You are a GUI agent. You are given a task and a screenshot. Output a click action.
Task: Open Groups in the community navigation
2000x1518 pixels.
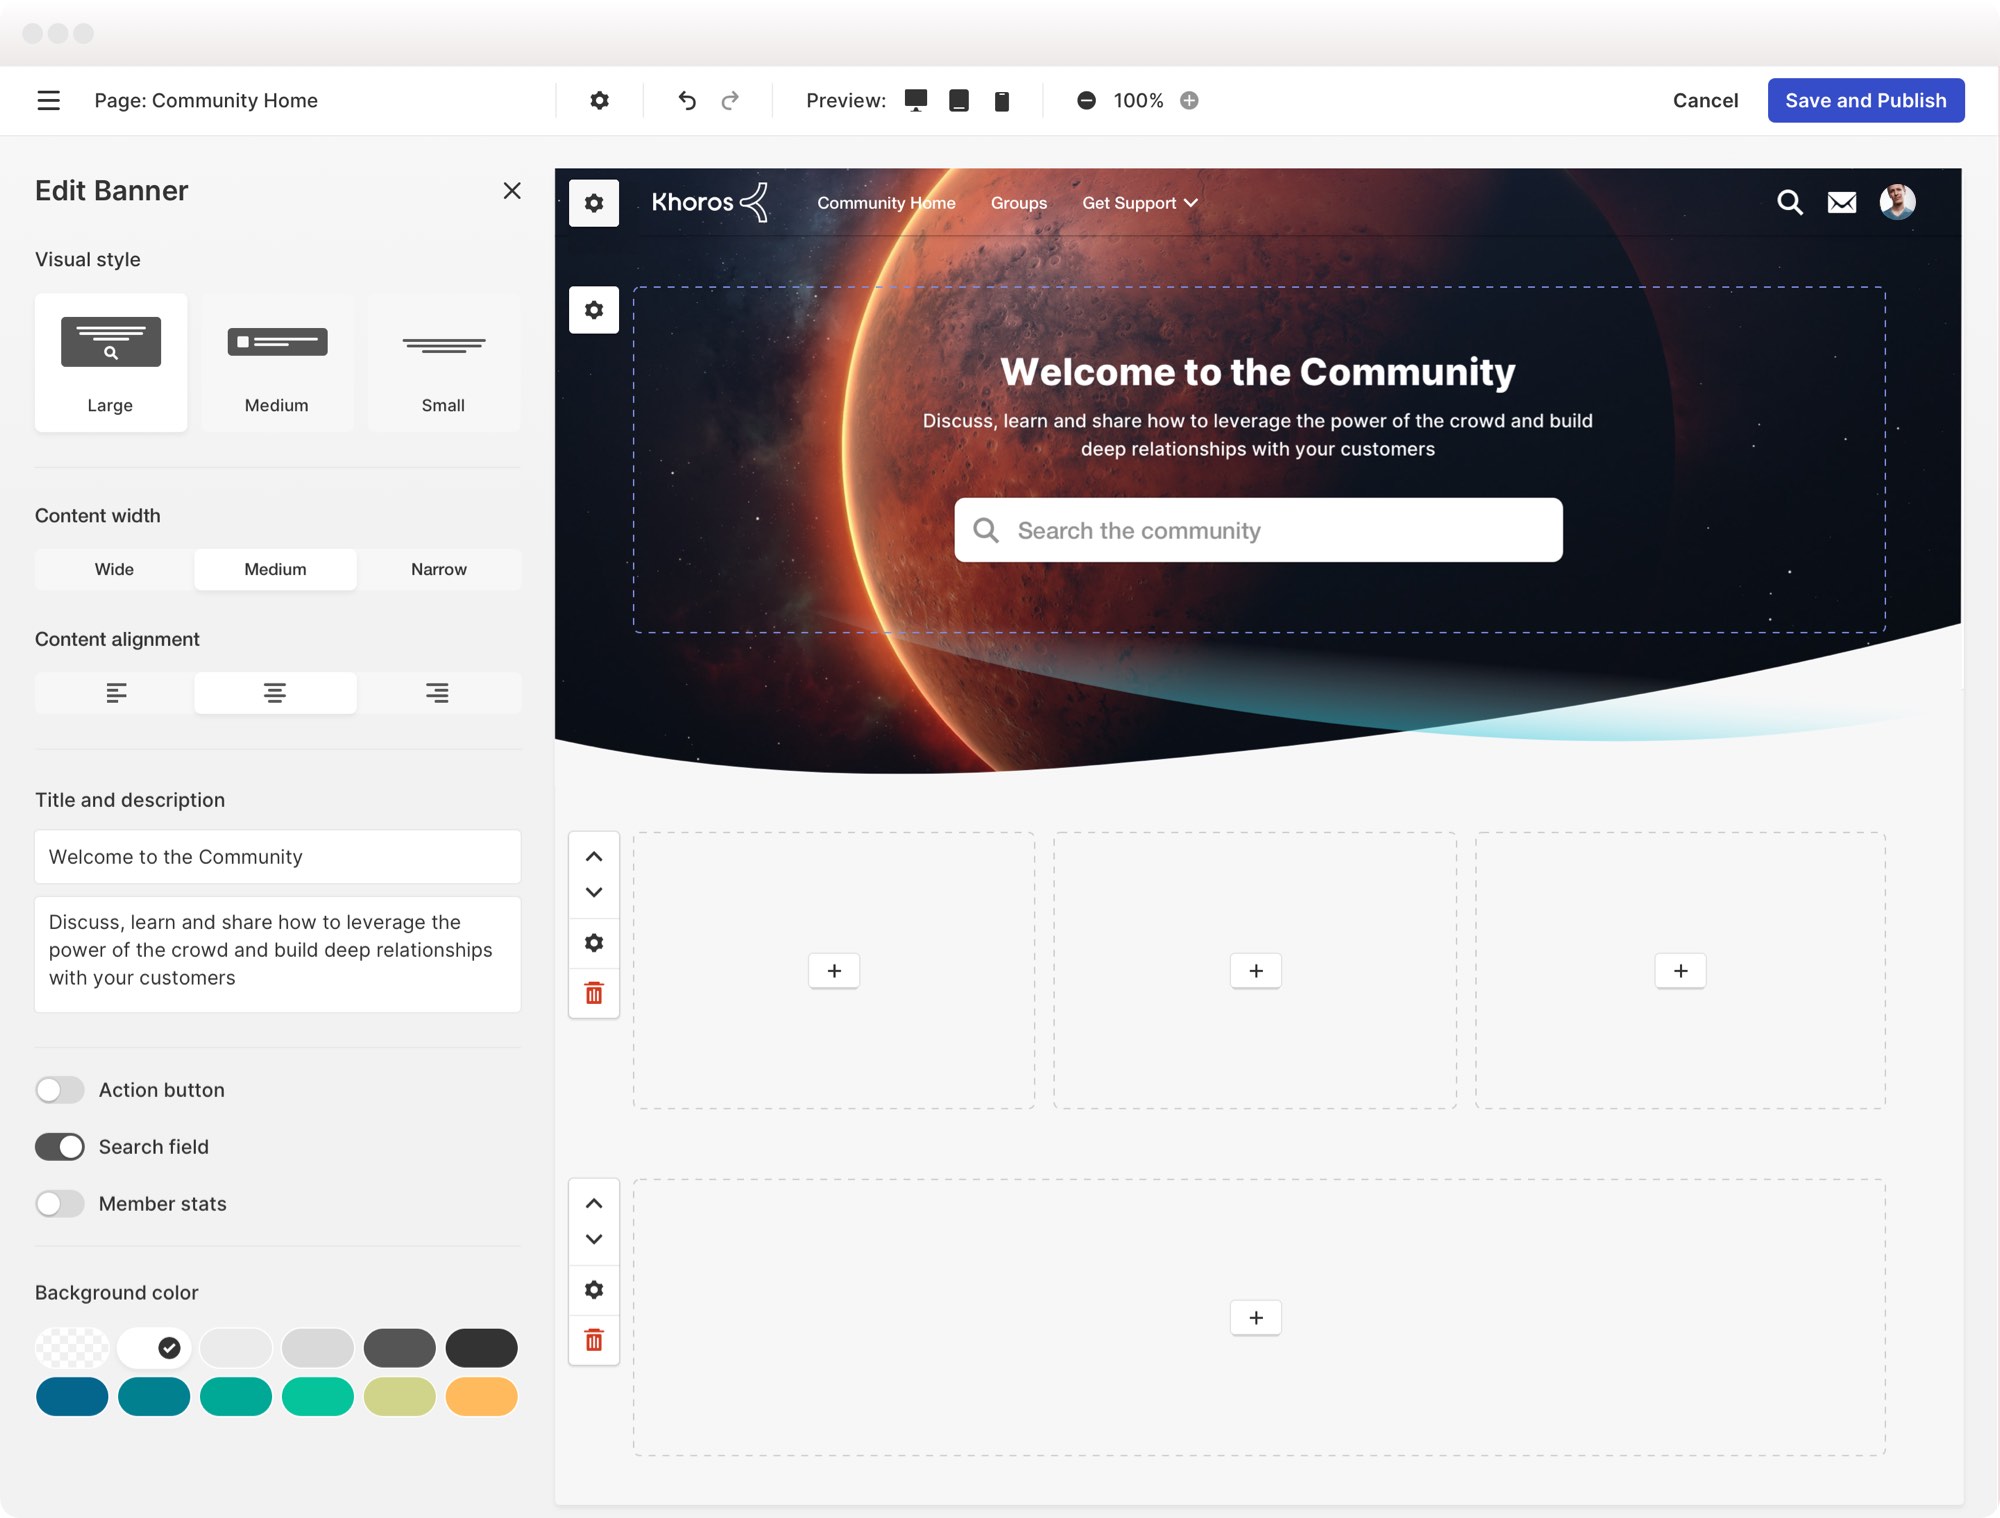[1019, 203]
